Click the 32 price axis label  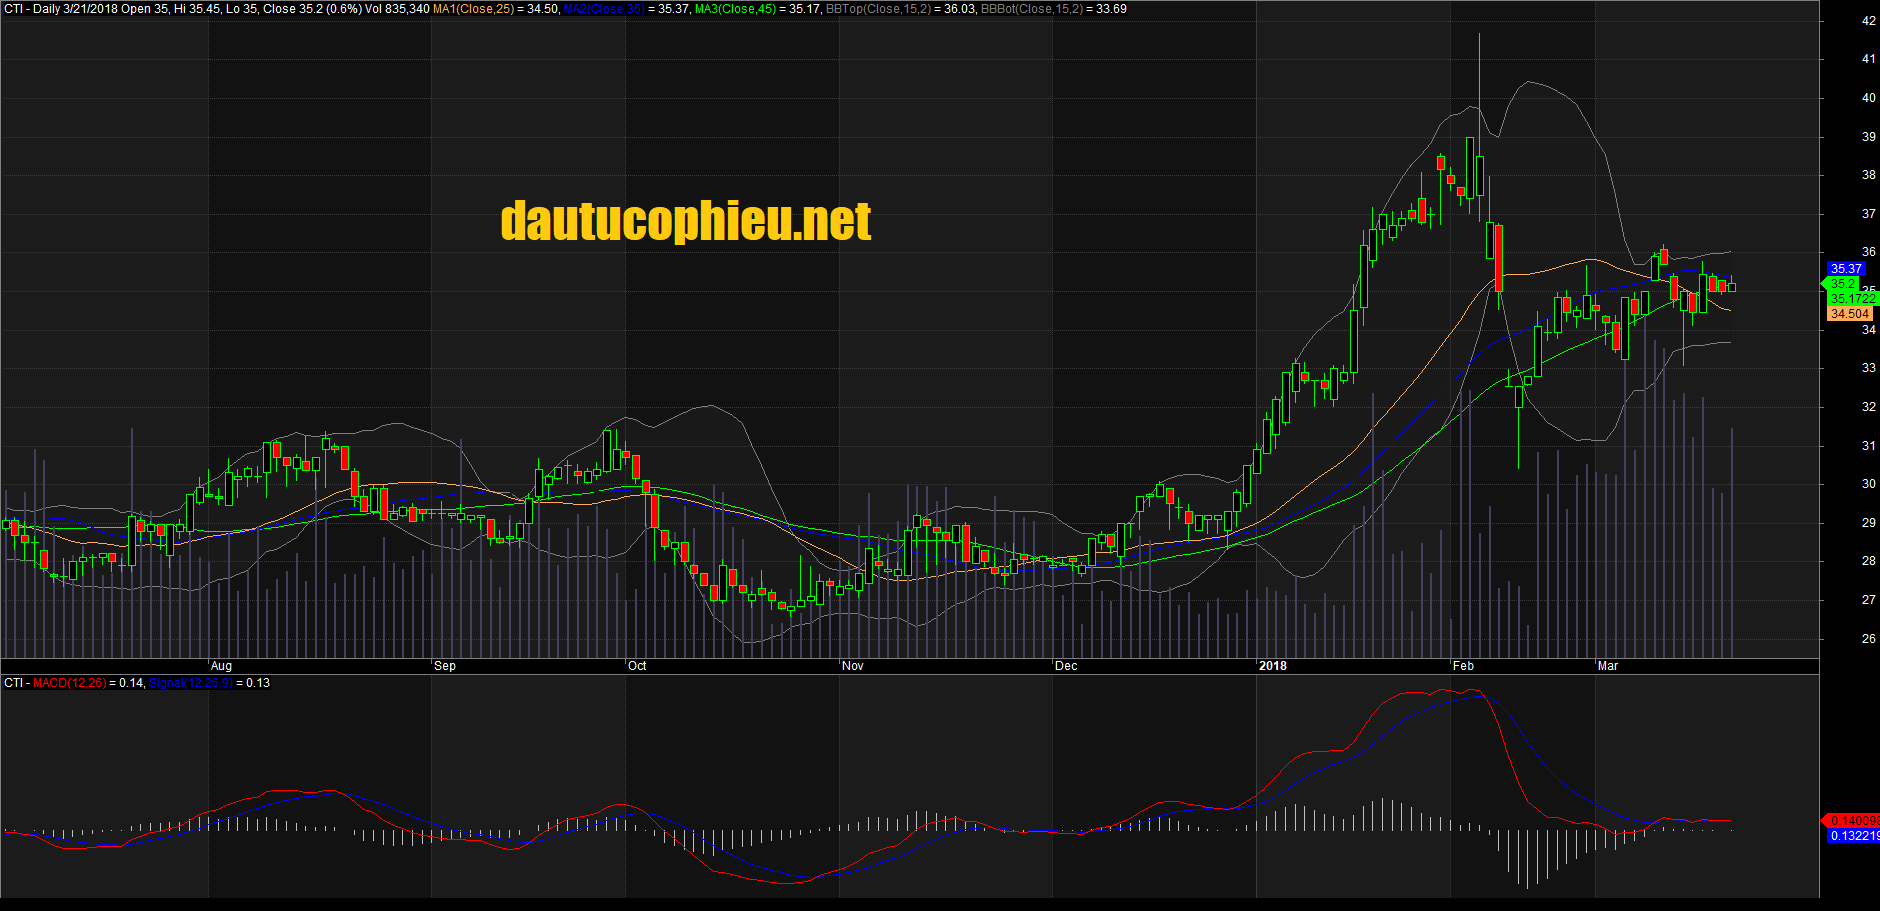coord(1868,407)
